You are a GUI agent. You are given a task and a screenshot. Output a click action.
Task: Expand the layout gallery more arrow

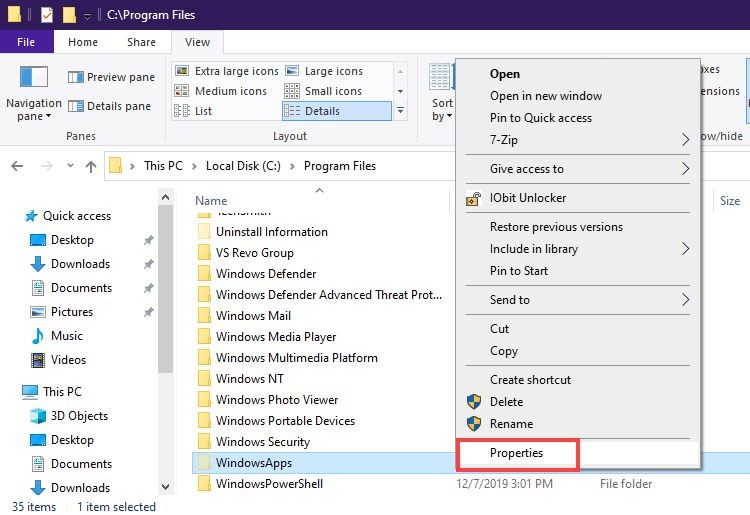click(400, 111)
